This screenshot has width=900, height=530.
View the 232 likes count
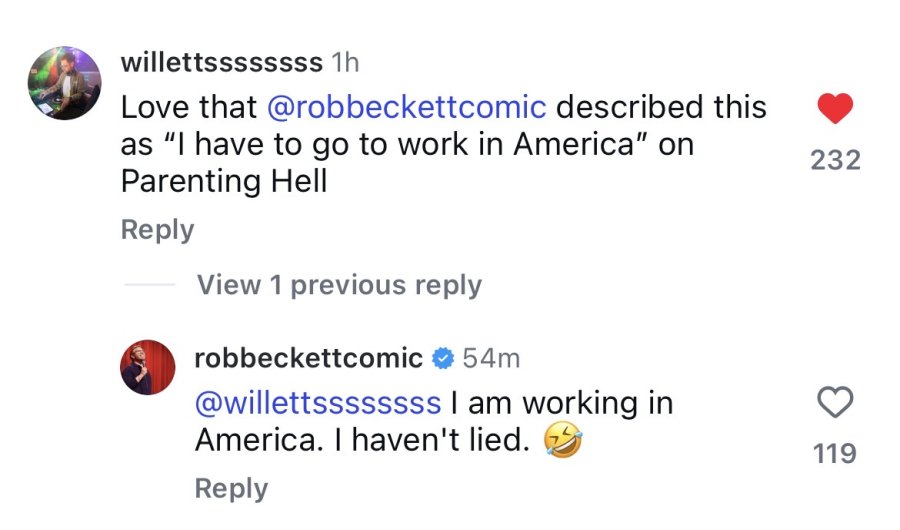pos(835,160)
